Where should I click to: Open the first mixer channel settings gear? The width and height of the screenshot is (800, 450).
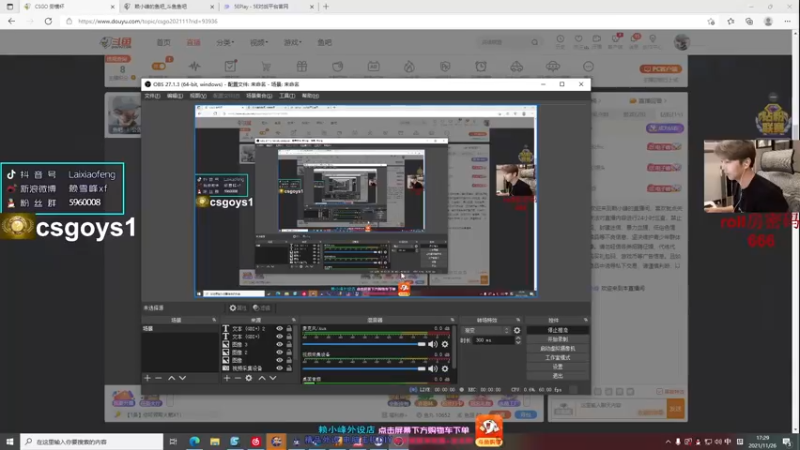point(445,344)
